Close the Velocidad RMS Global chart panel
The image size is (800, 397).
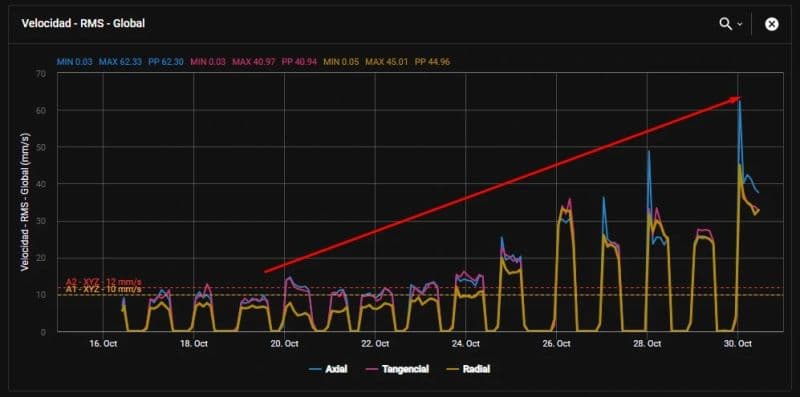pyautogui.click(x=771, y=24)
